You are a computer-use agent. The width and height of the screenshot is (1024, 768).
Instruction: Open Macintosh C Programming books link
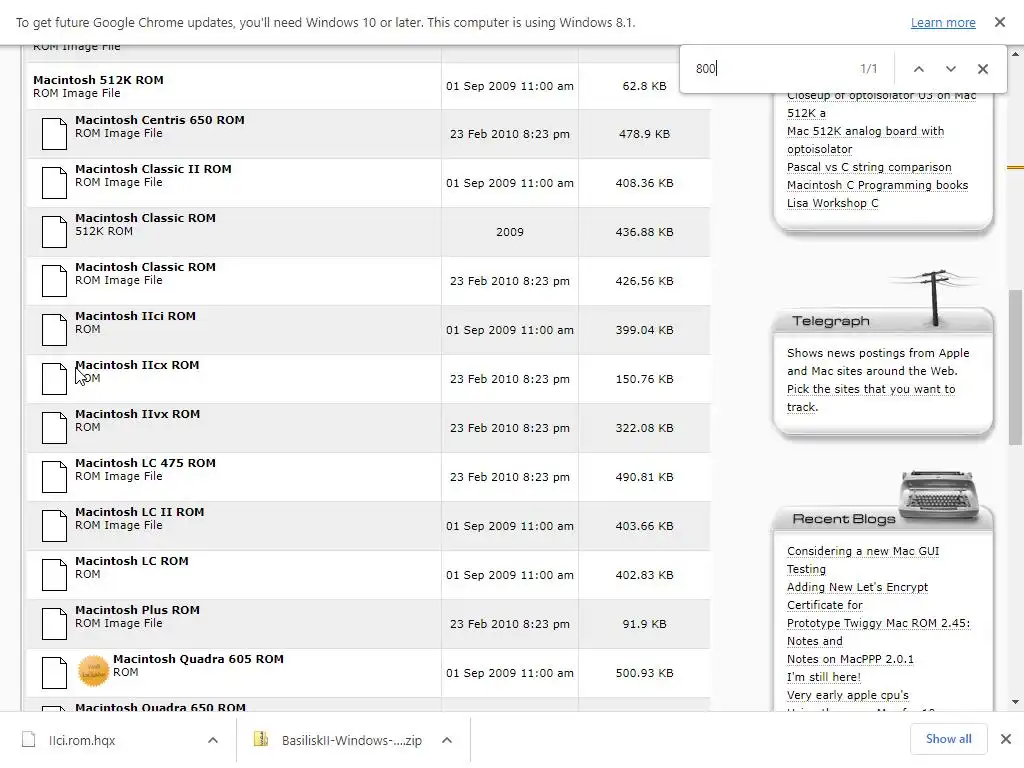point(878,185)
